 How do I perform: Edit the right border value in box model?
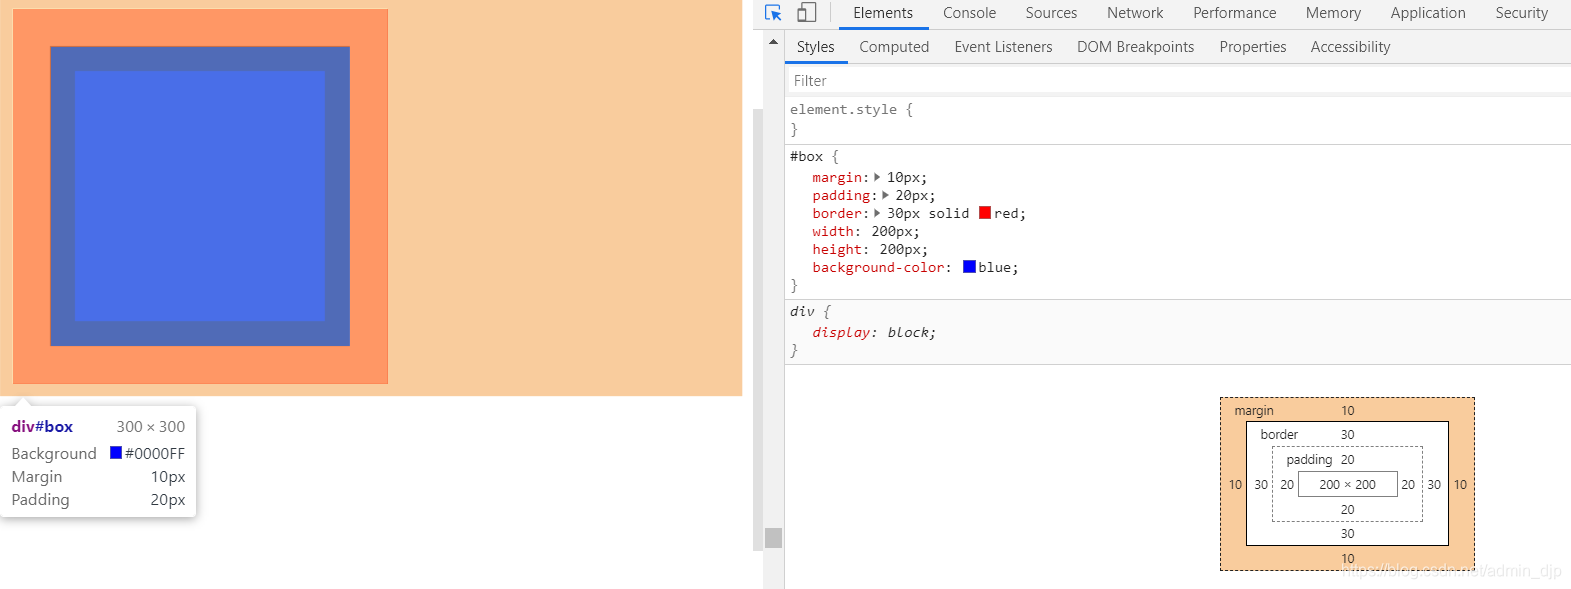[x=1434, y=485]
